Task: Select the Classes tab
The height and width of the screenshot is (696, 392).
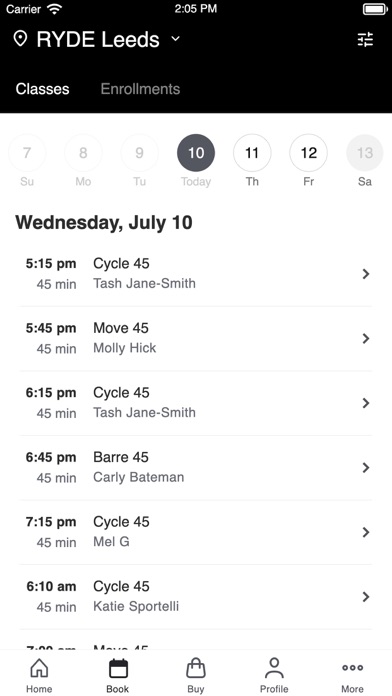Action: (43, 89)
